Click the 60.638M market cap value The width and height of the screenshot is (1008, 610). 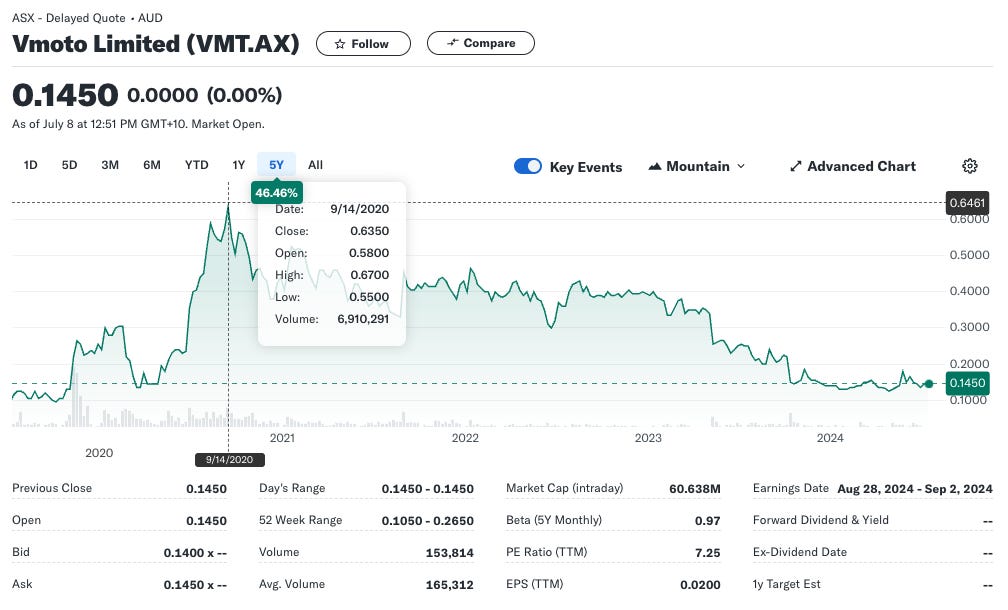point(694,489)
